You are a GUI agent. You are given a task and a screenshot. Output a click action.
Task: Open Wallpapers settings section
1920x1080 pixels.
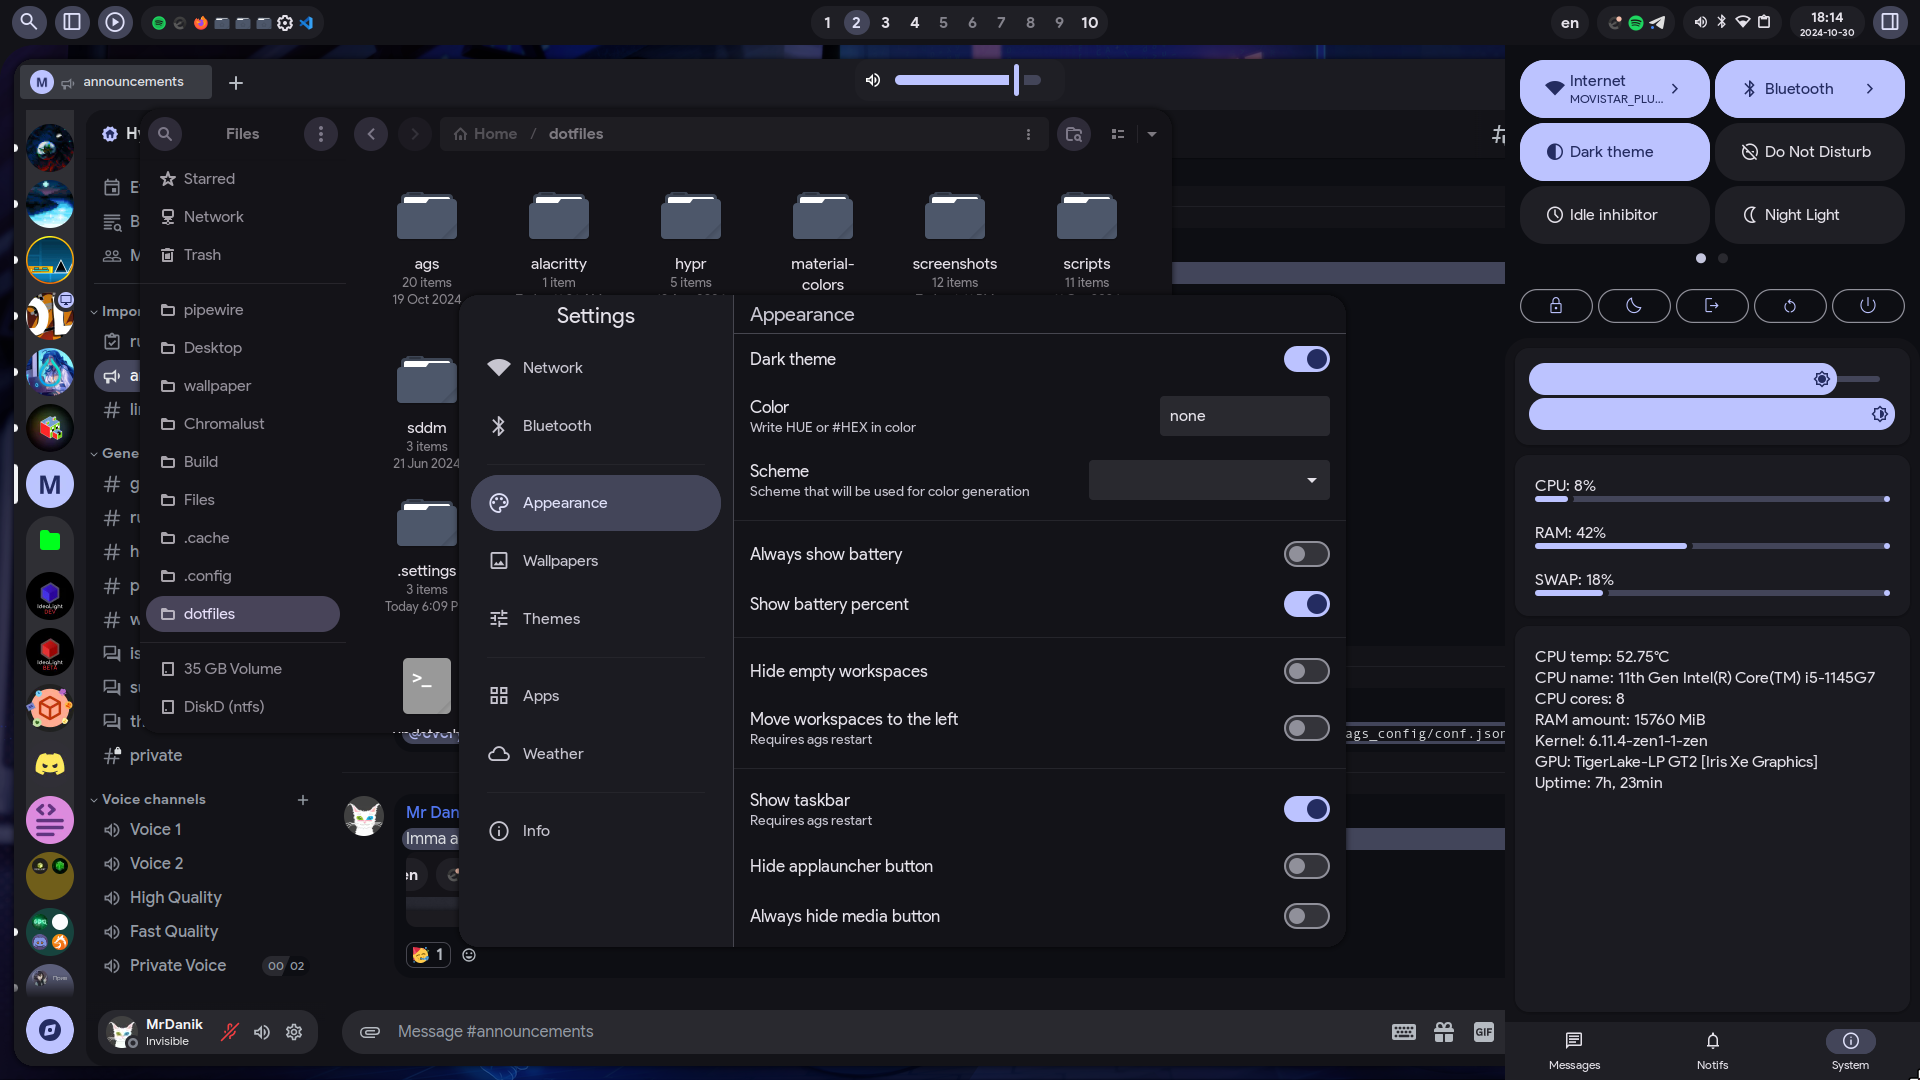coord(560,561)
